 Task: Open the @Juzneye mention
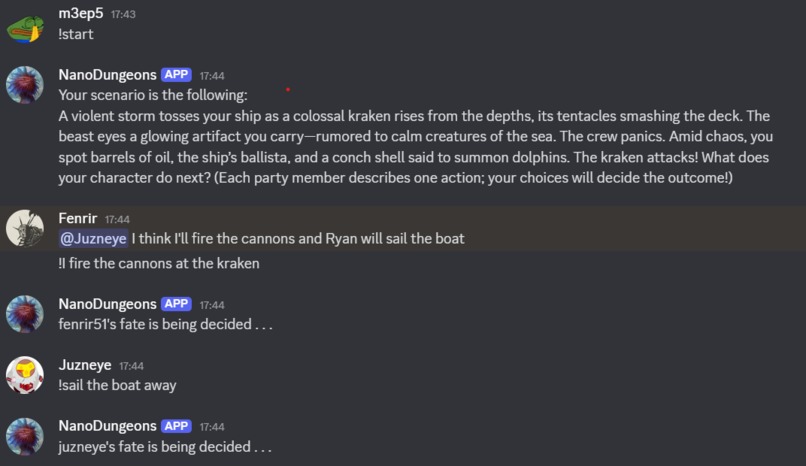94,238
